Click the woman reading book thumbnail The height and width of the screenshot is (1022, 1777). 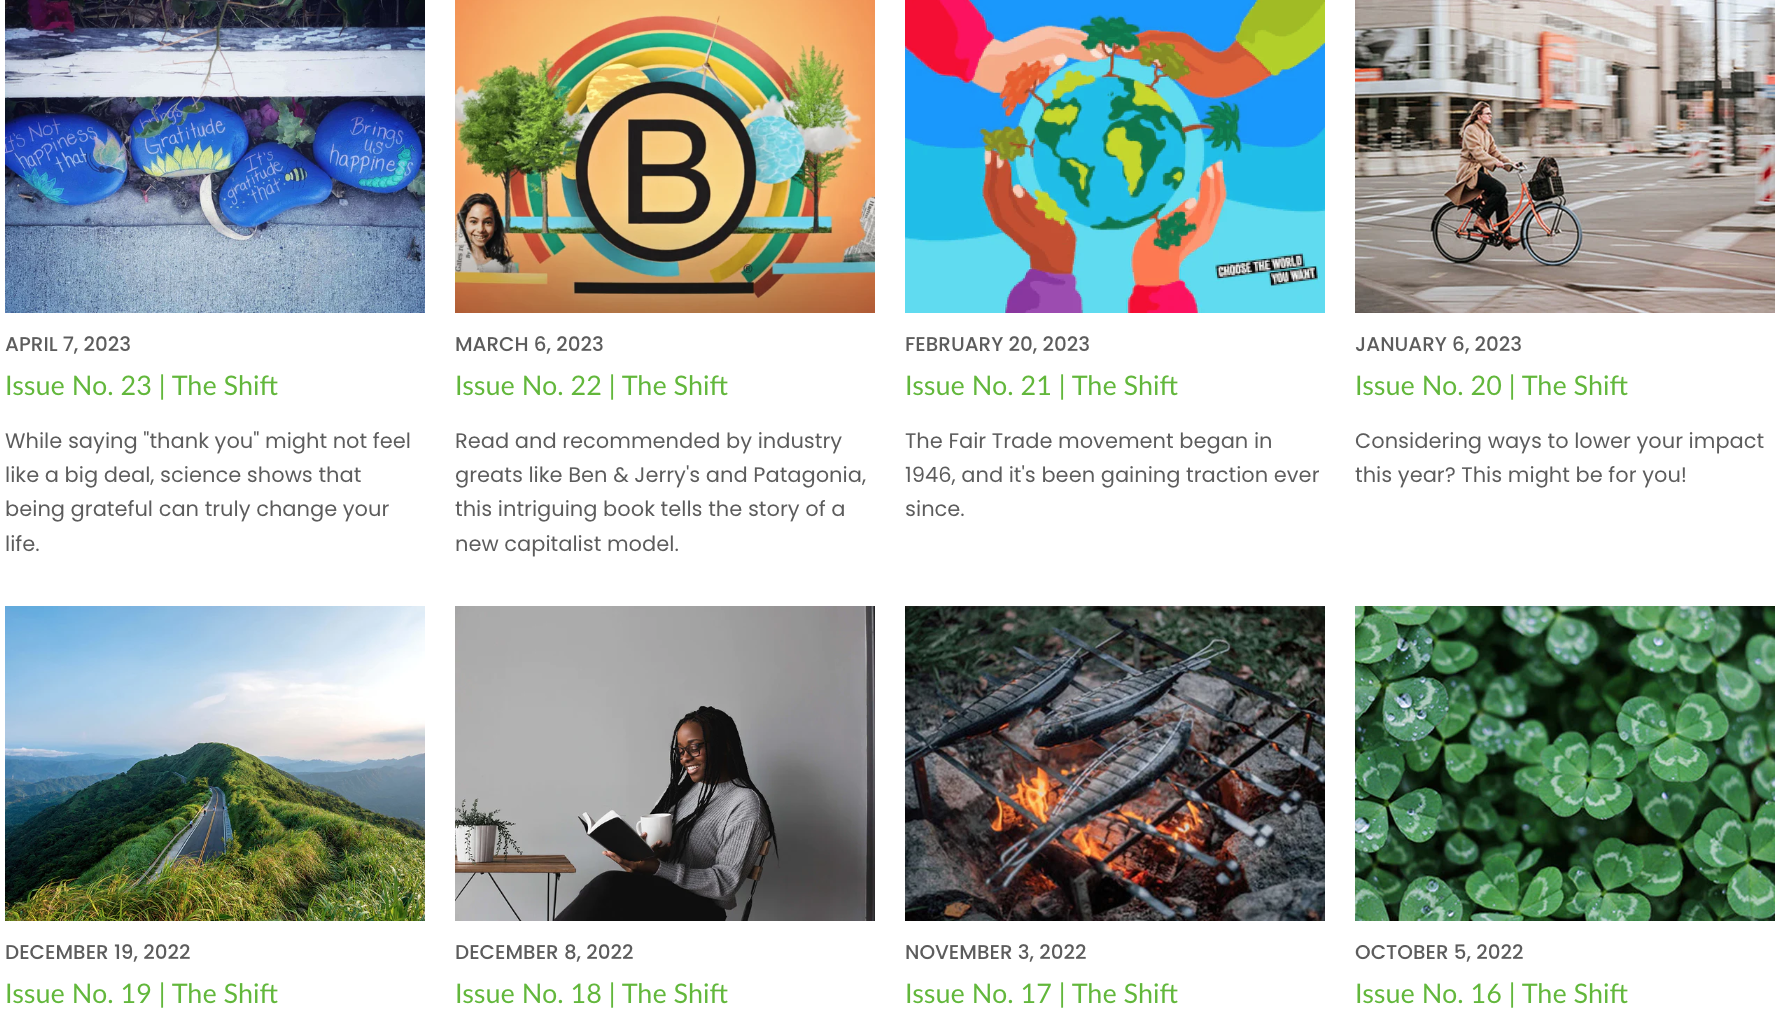(x=665, y=763)
